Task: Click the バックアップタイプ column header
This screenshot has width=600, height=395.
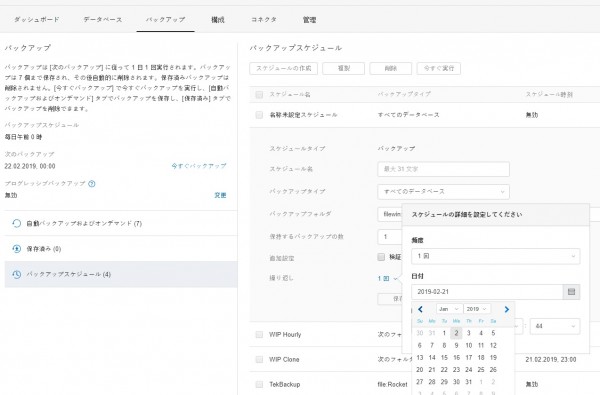Action: pos(404,94)
